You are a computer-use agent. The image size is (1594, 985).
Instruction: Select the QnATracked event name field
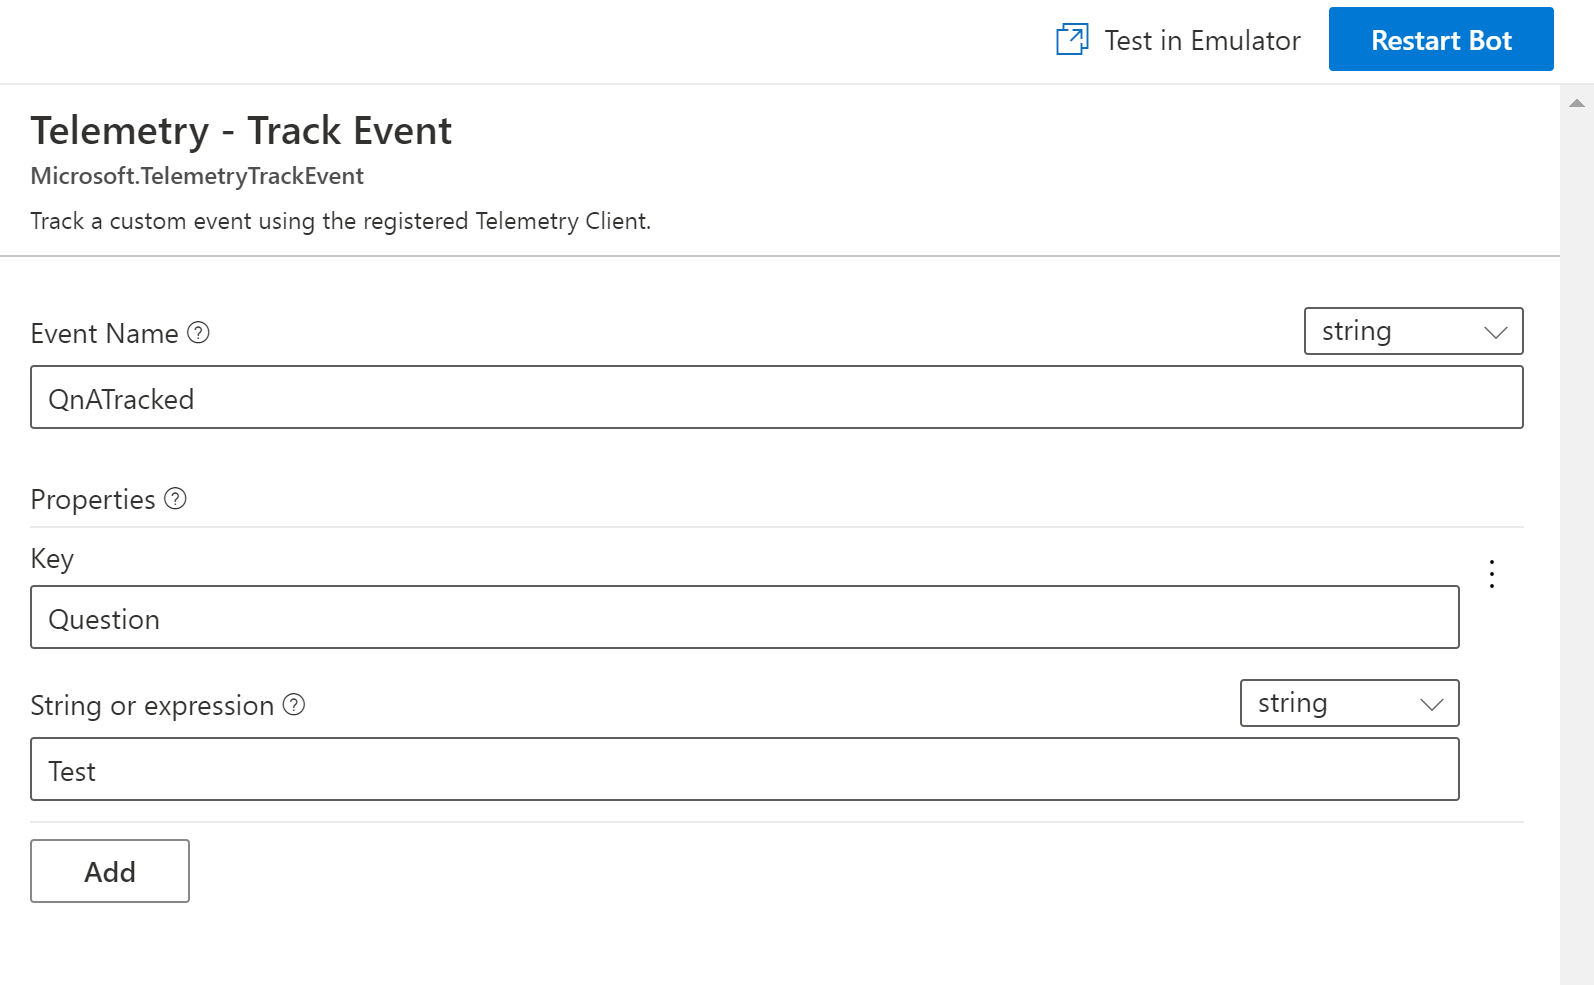775,397
